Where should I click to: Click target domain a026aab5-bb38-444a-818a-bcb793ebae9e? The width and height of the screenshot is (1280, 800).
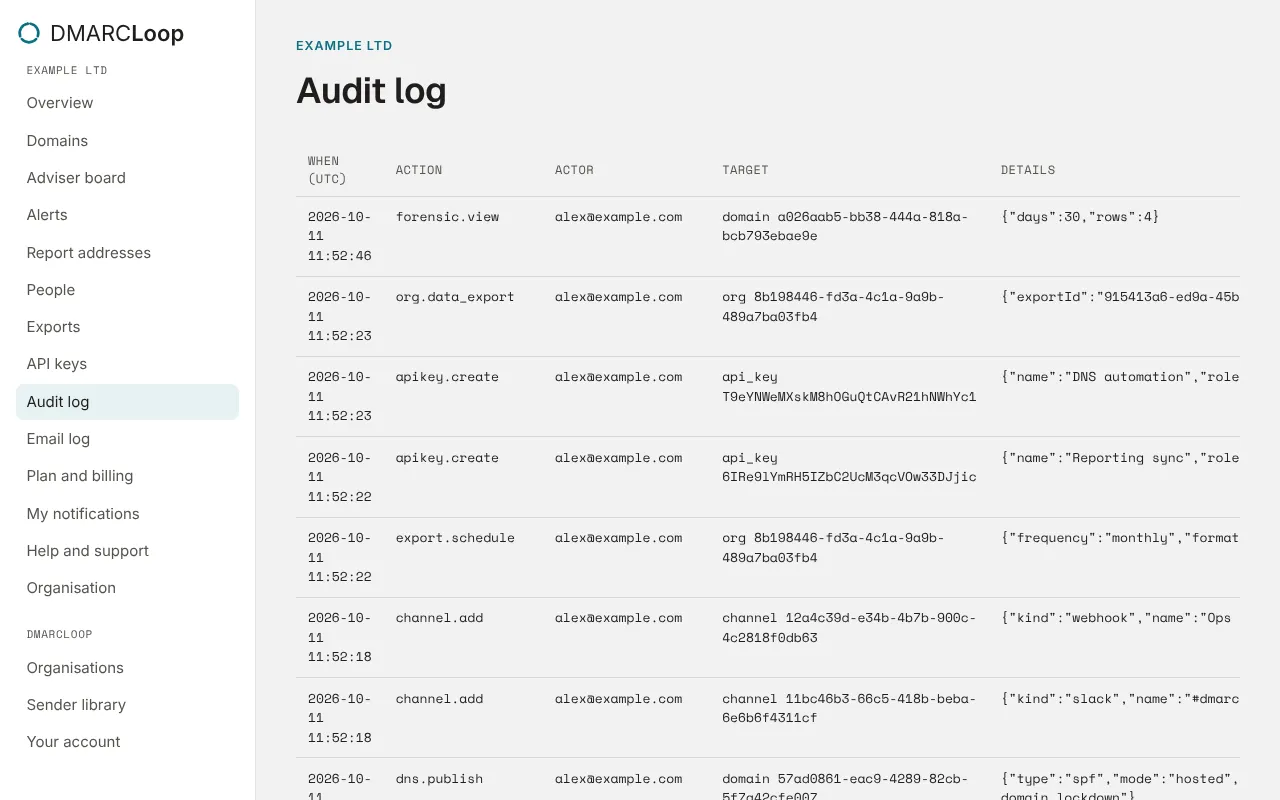[845, 227]
